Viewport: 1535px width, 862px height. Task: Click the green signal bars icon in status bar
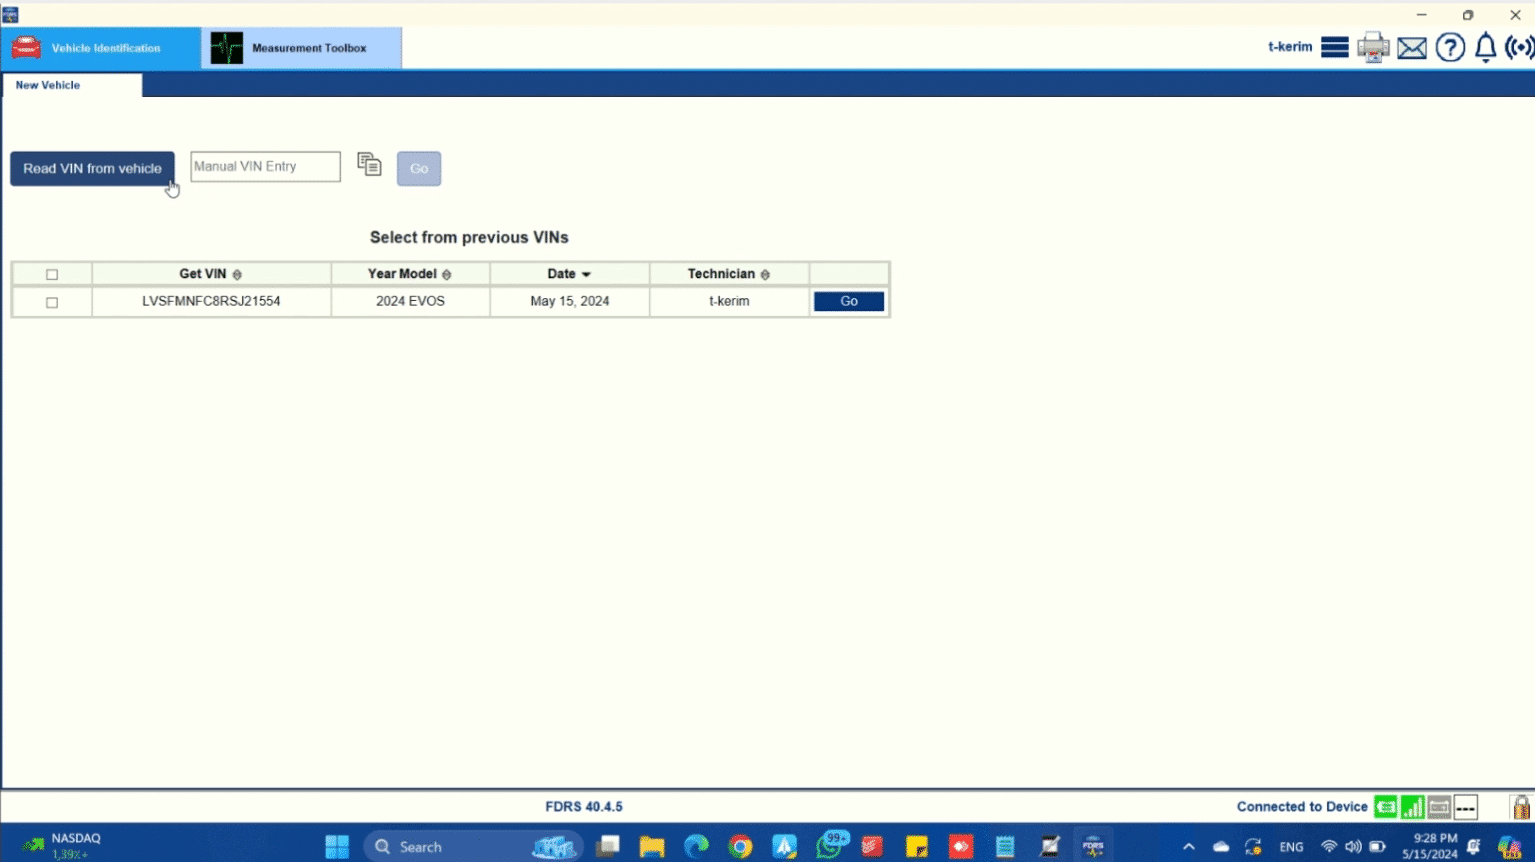1413,807
